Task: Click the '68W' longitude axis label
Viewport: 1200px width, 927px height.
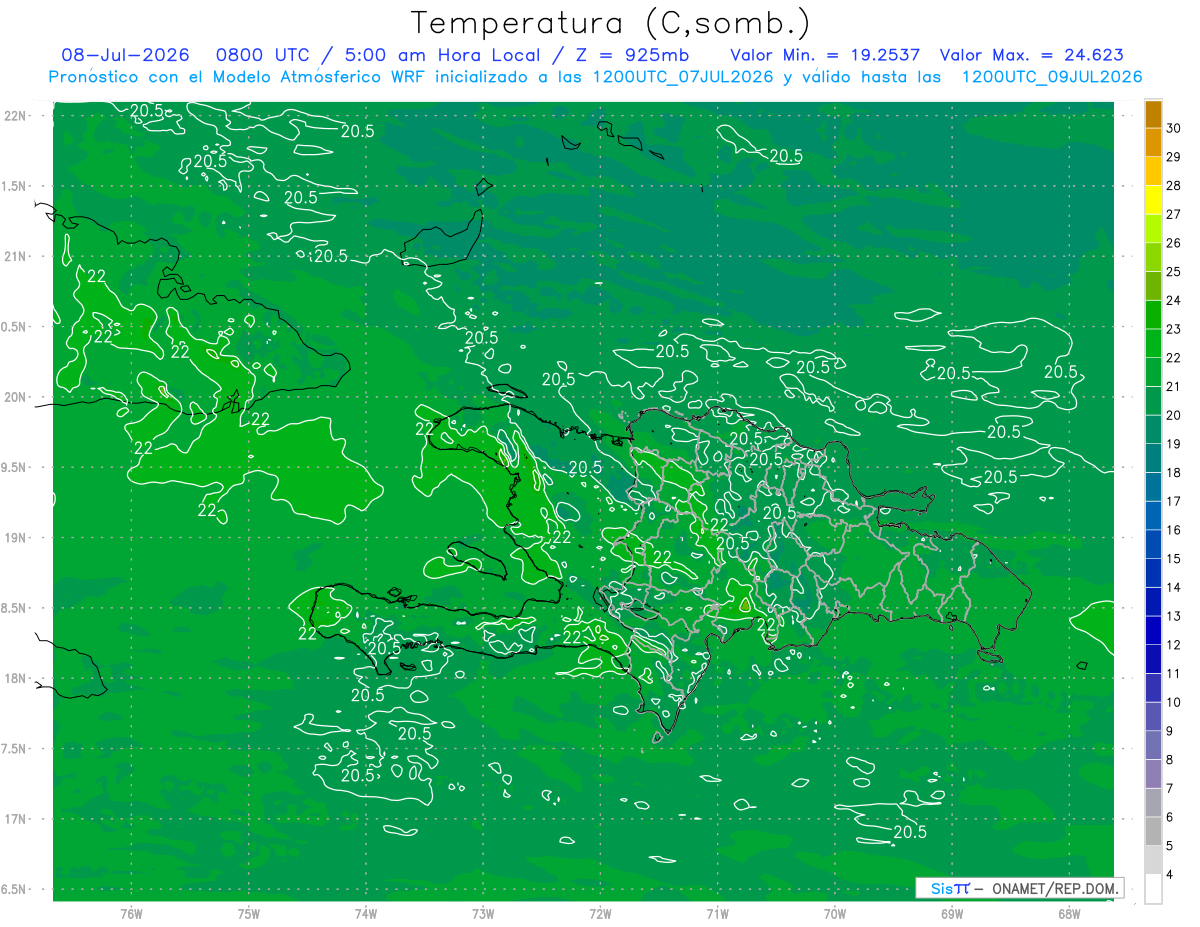Action: click(x=1069, y=913)
